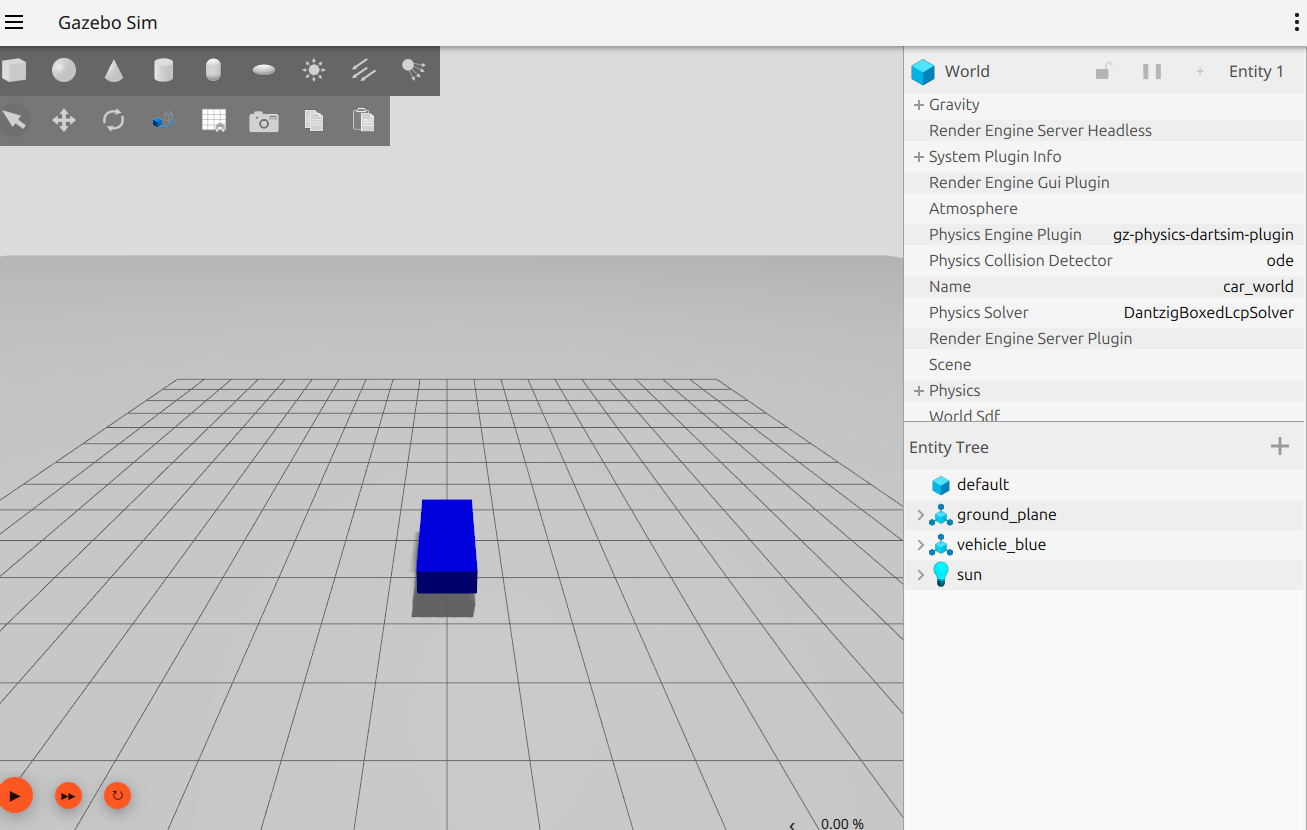This screenshot has height=830, width=1307.
Task: Open the snap settings tool
Action: click(164, 120)
